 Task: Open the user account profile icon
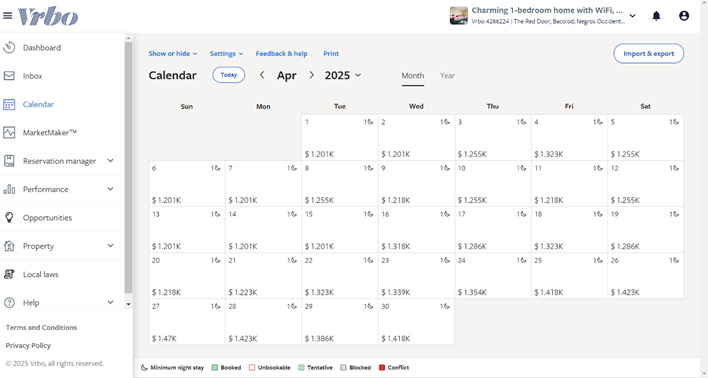(684, 16)
